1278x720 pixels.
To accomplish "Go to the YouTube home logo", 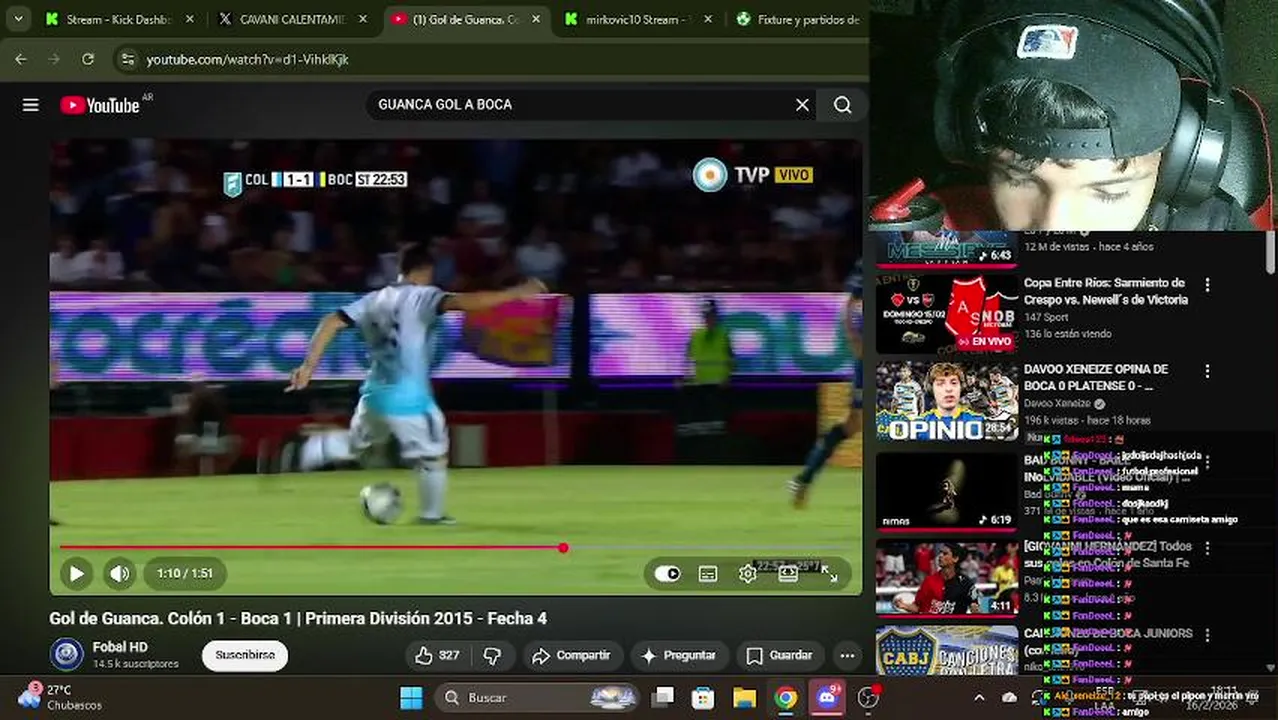I will point(100,105).
